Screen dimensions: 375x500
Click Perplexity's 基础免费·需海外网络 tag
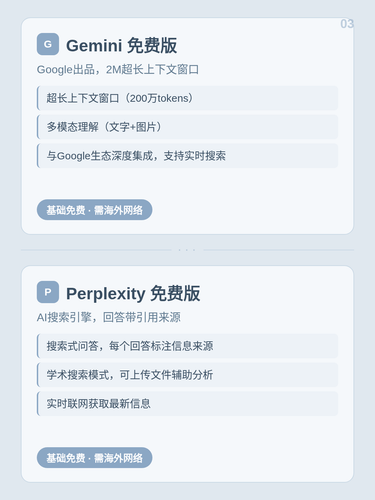94,458
